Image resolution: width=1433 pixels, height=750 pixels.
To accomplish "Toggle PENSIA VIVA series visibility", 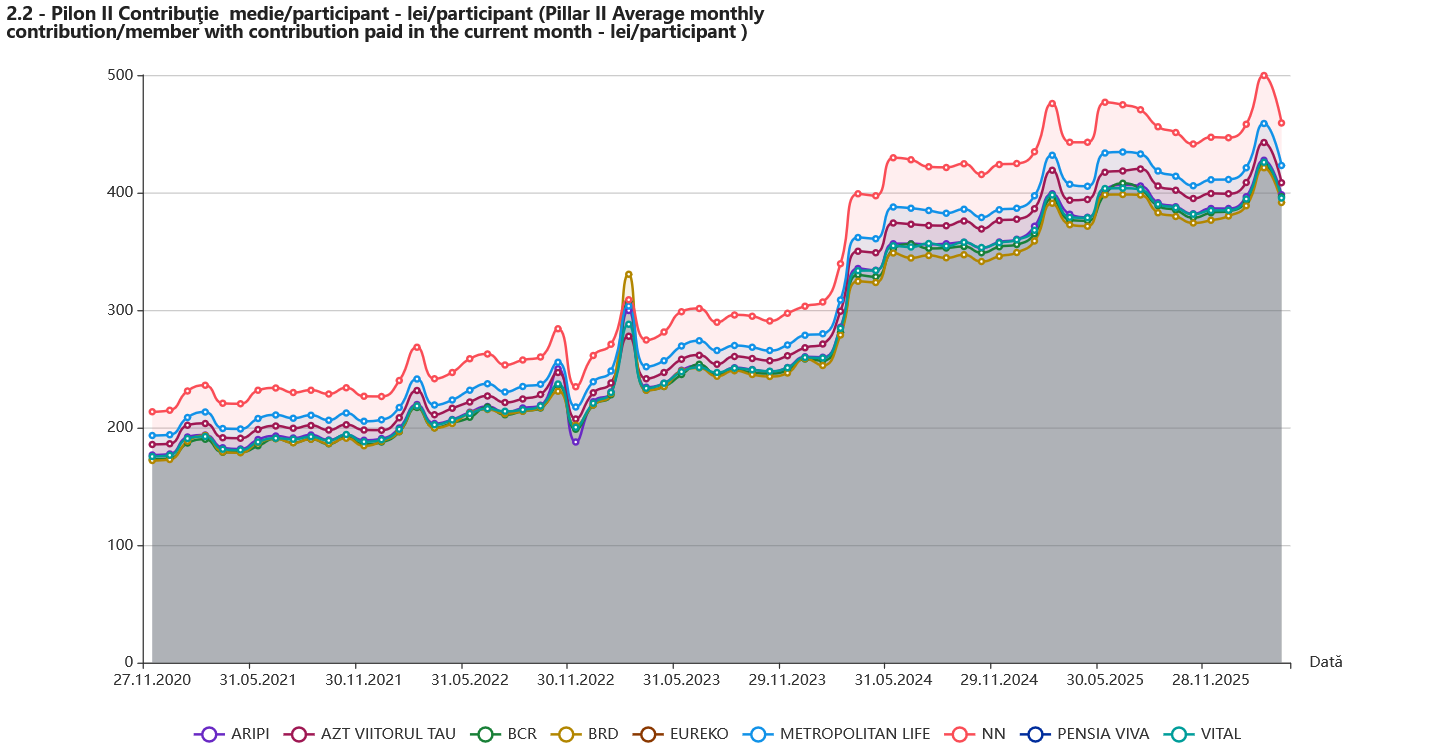I will tap(1085, 734).
